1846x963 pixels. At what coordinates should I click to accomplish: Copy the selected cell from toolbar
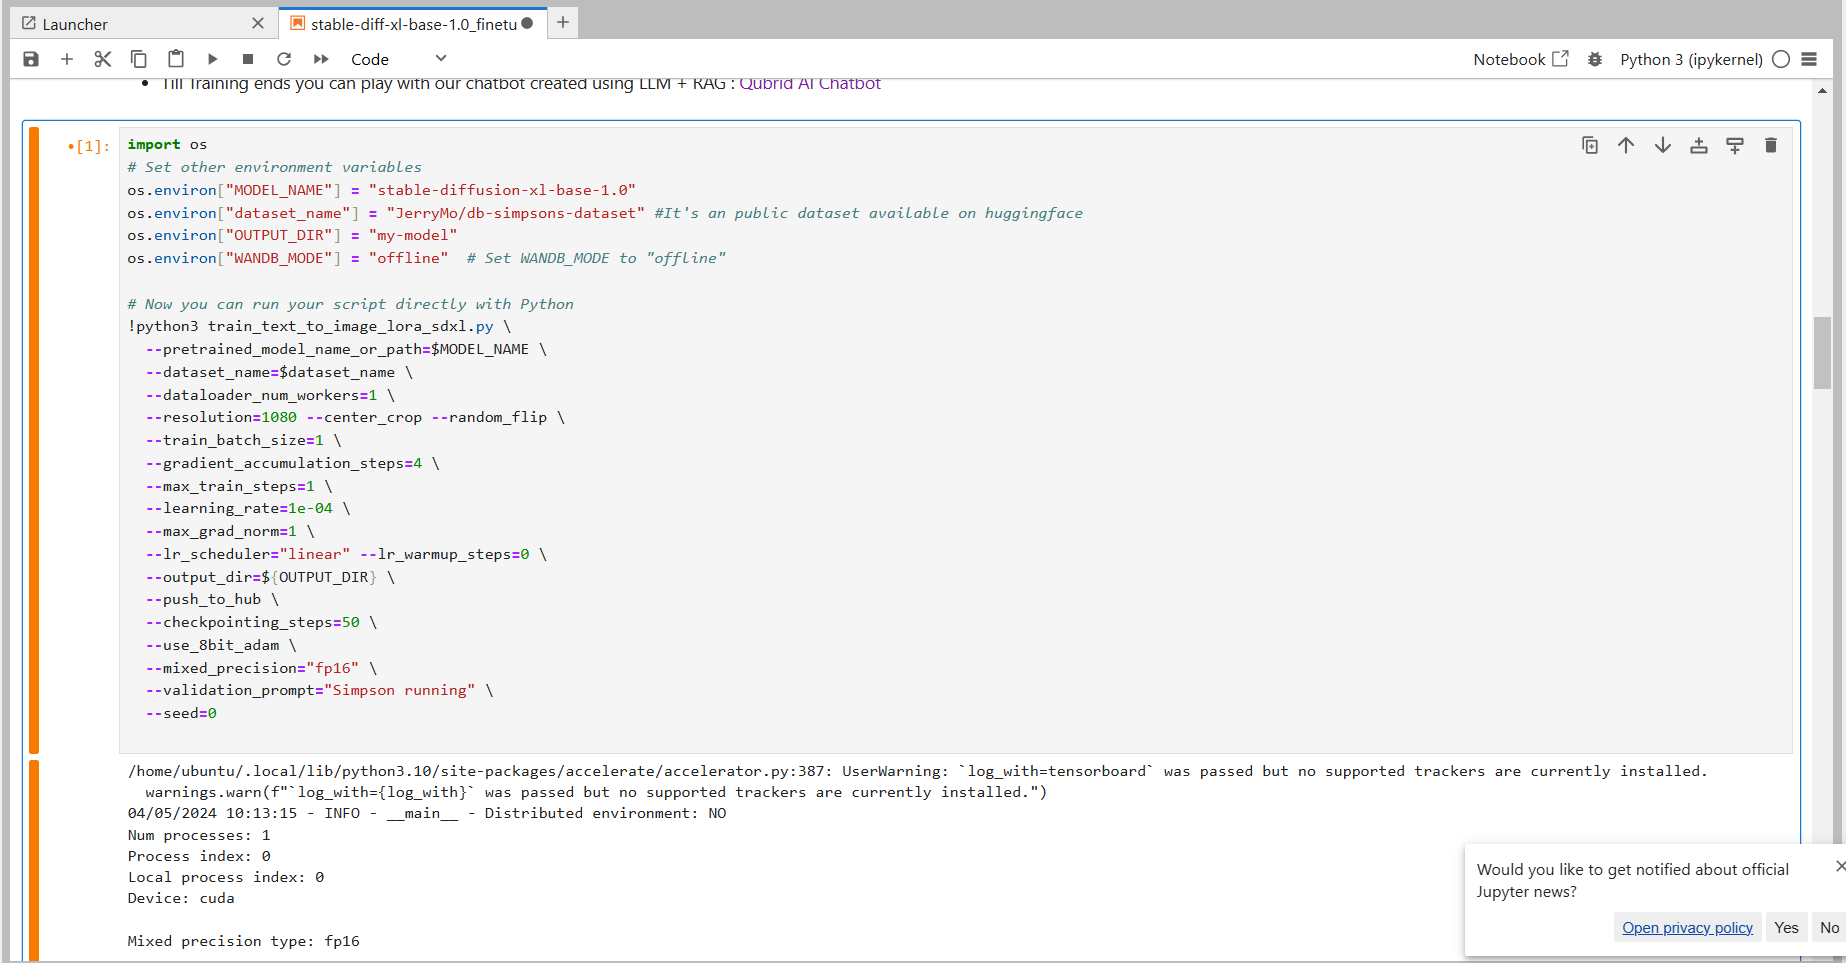pos(139,59)
